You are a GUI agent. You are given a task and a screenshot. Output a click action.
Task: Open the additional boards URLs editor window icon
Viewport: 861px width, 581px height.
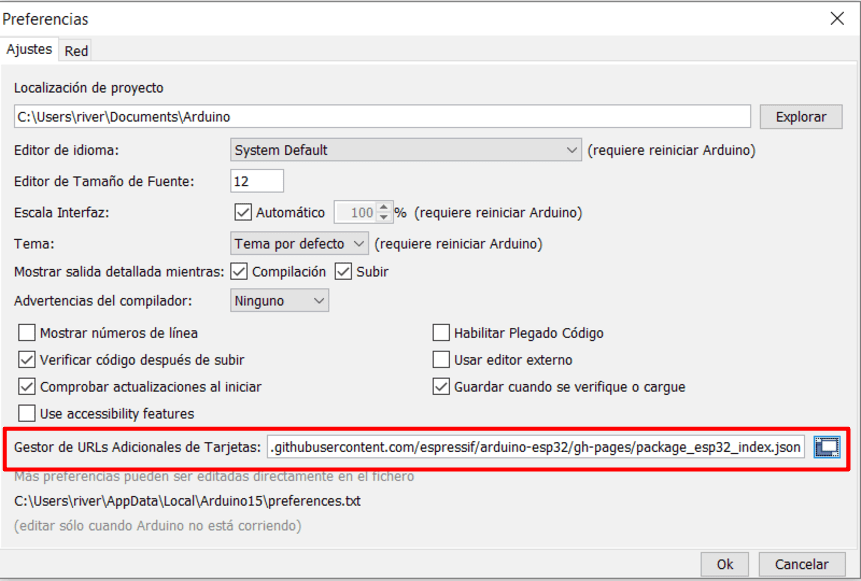pos(827,447)
